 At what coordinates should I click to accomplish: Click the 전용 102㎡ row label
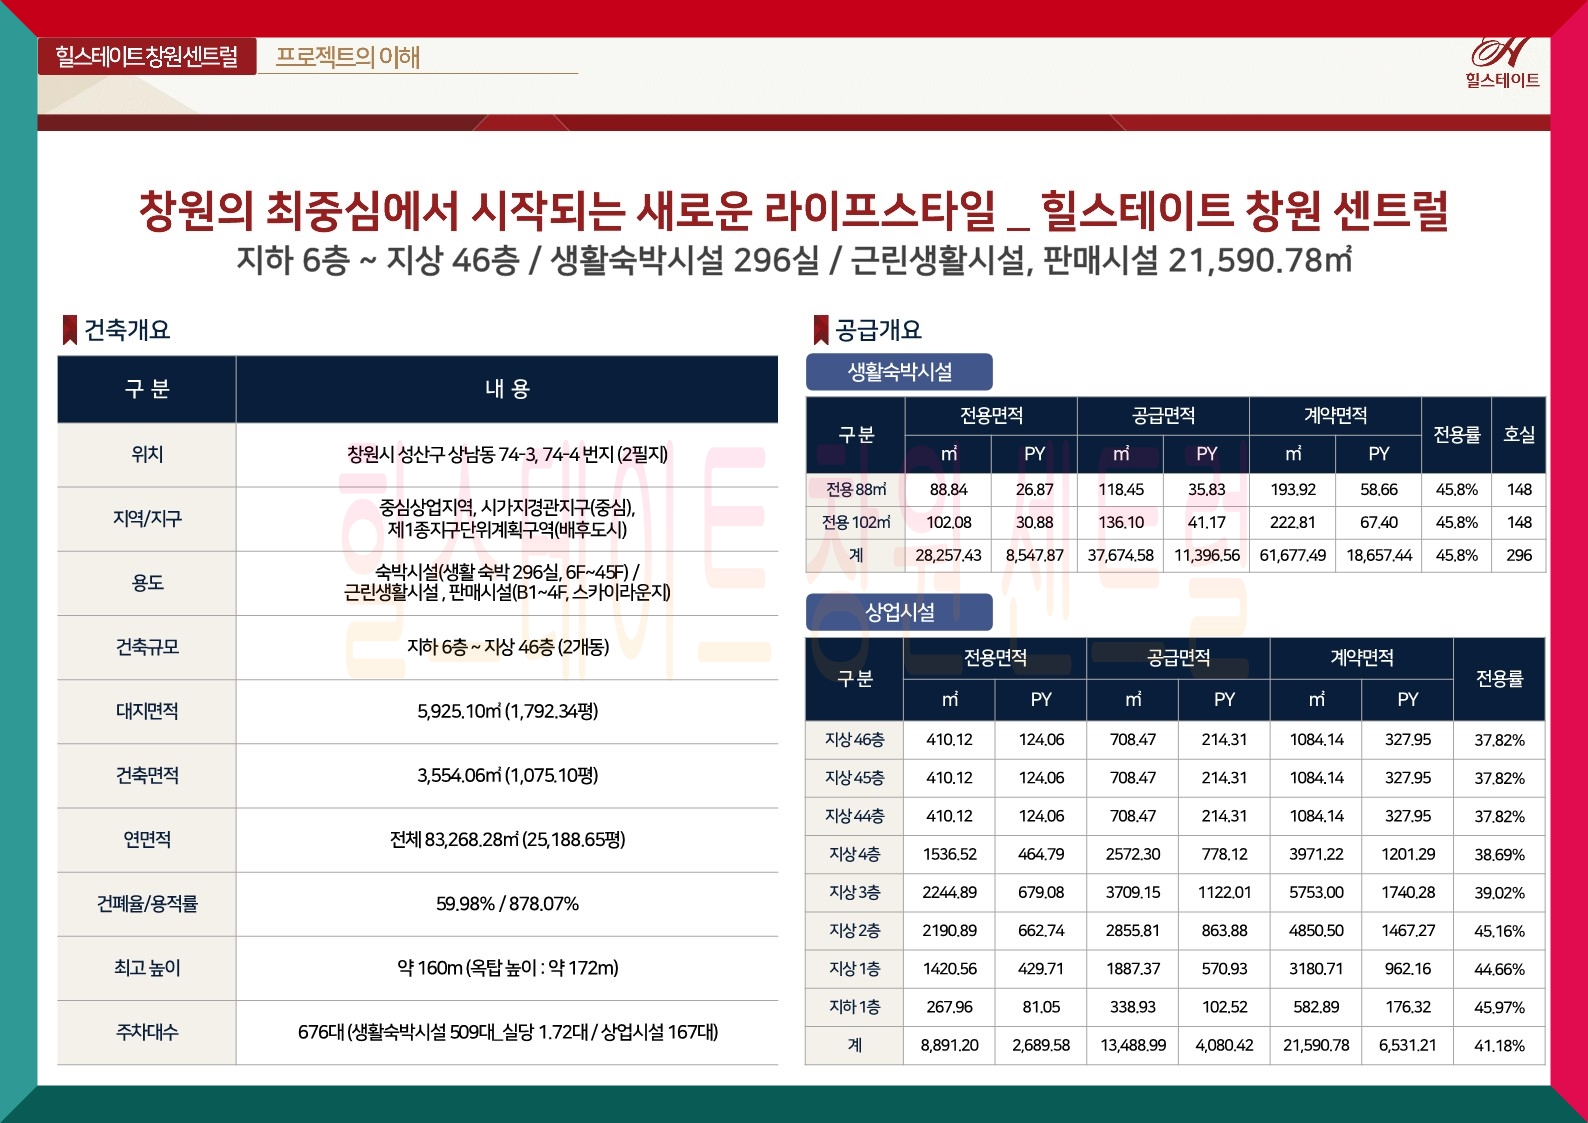856,522
